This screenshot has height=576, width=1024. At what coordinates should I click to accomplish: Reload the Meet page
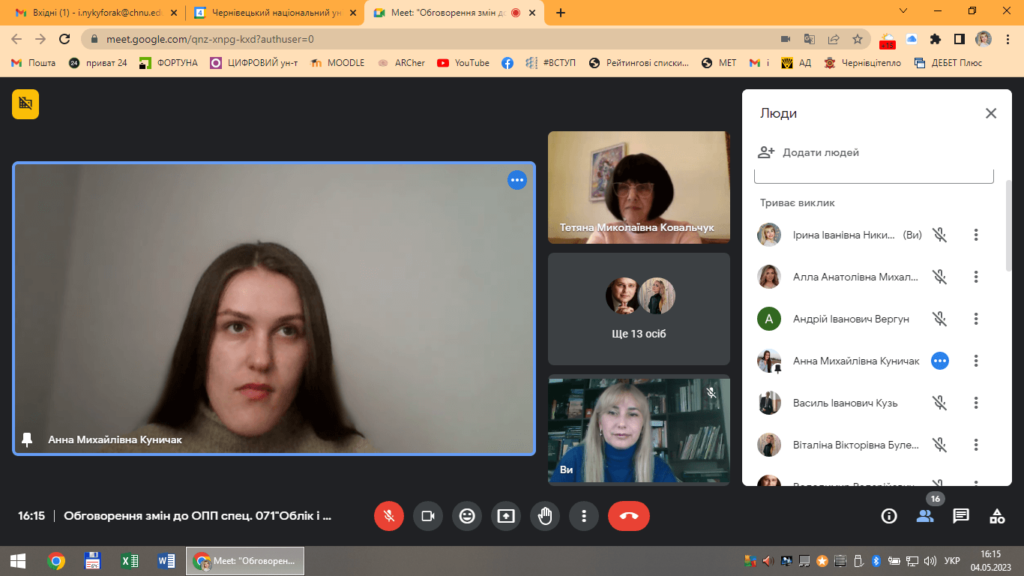64,39
